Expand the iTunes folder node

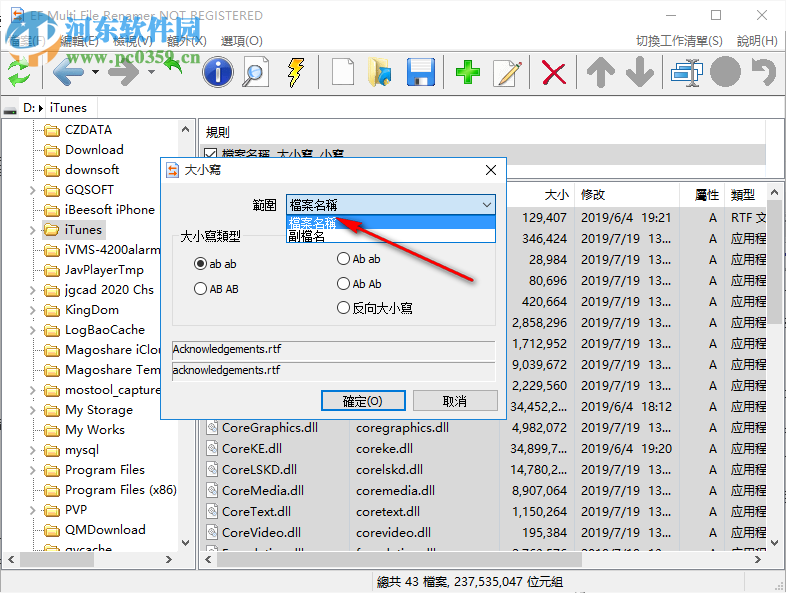(33, 230)
